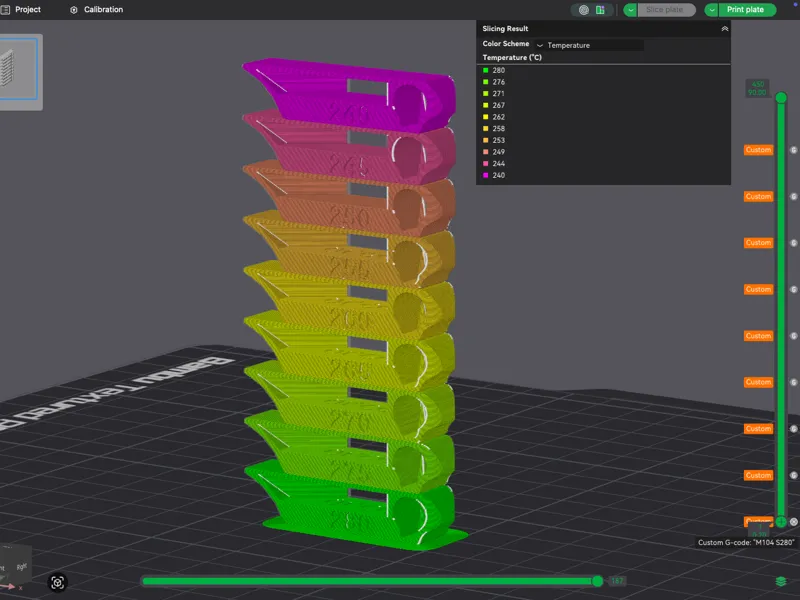Viewport: 800px width, 600px height.
Task: Remove the custom G-code with the X icon
Action: [x=794, y=521]
